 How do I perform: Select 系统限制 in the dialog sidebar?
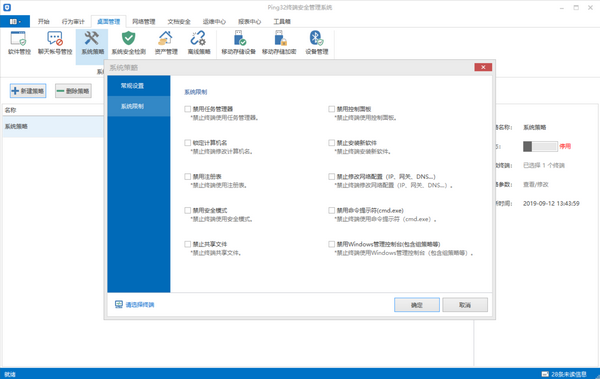[x=139, y=106]
